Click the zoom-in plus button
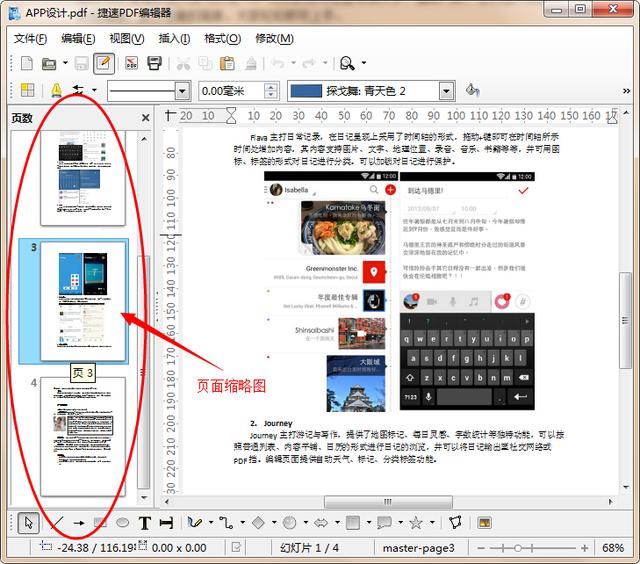 click(584, 548)
